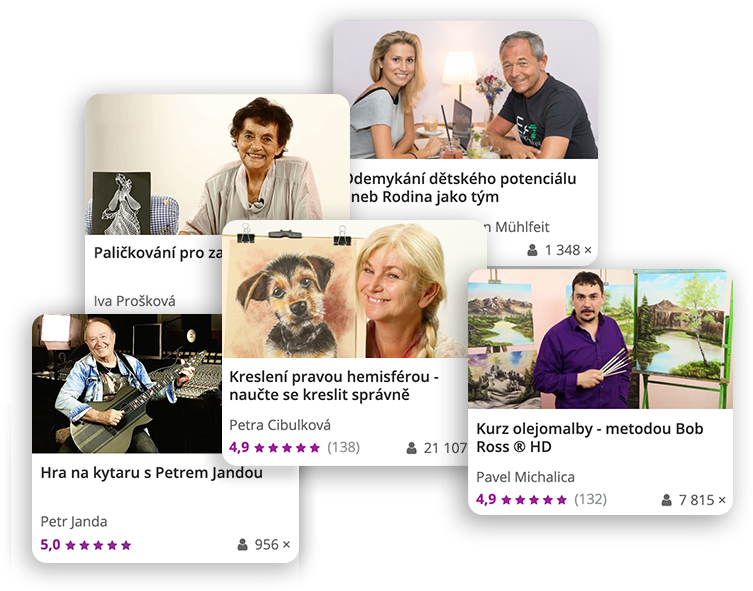Screen dimensions: 753x591
Task: Click the person icon next to 7 815 ×
Action: click(667, 500)
